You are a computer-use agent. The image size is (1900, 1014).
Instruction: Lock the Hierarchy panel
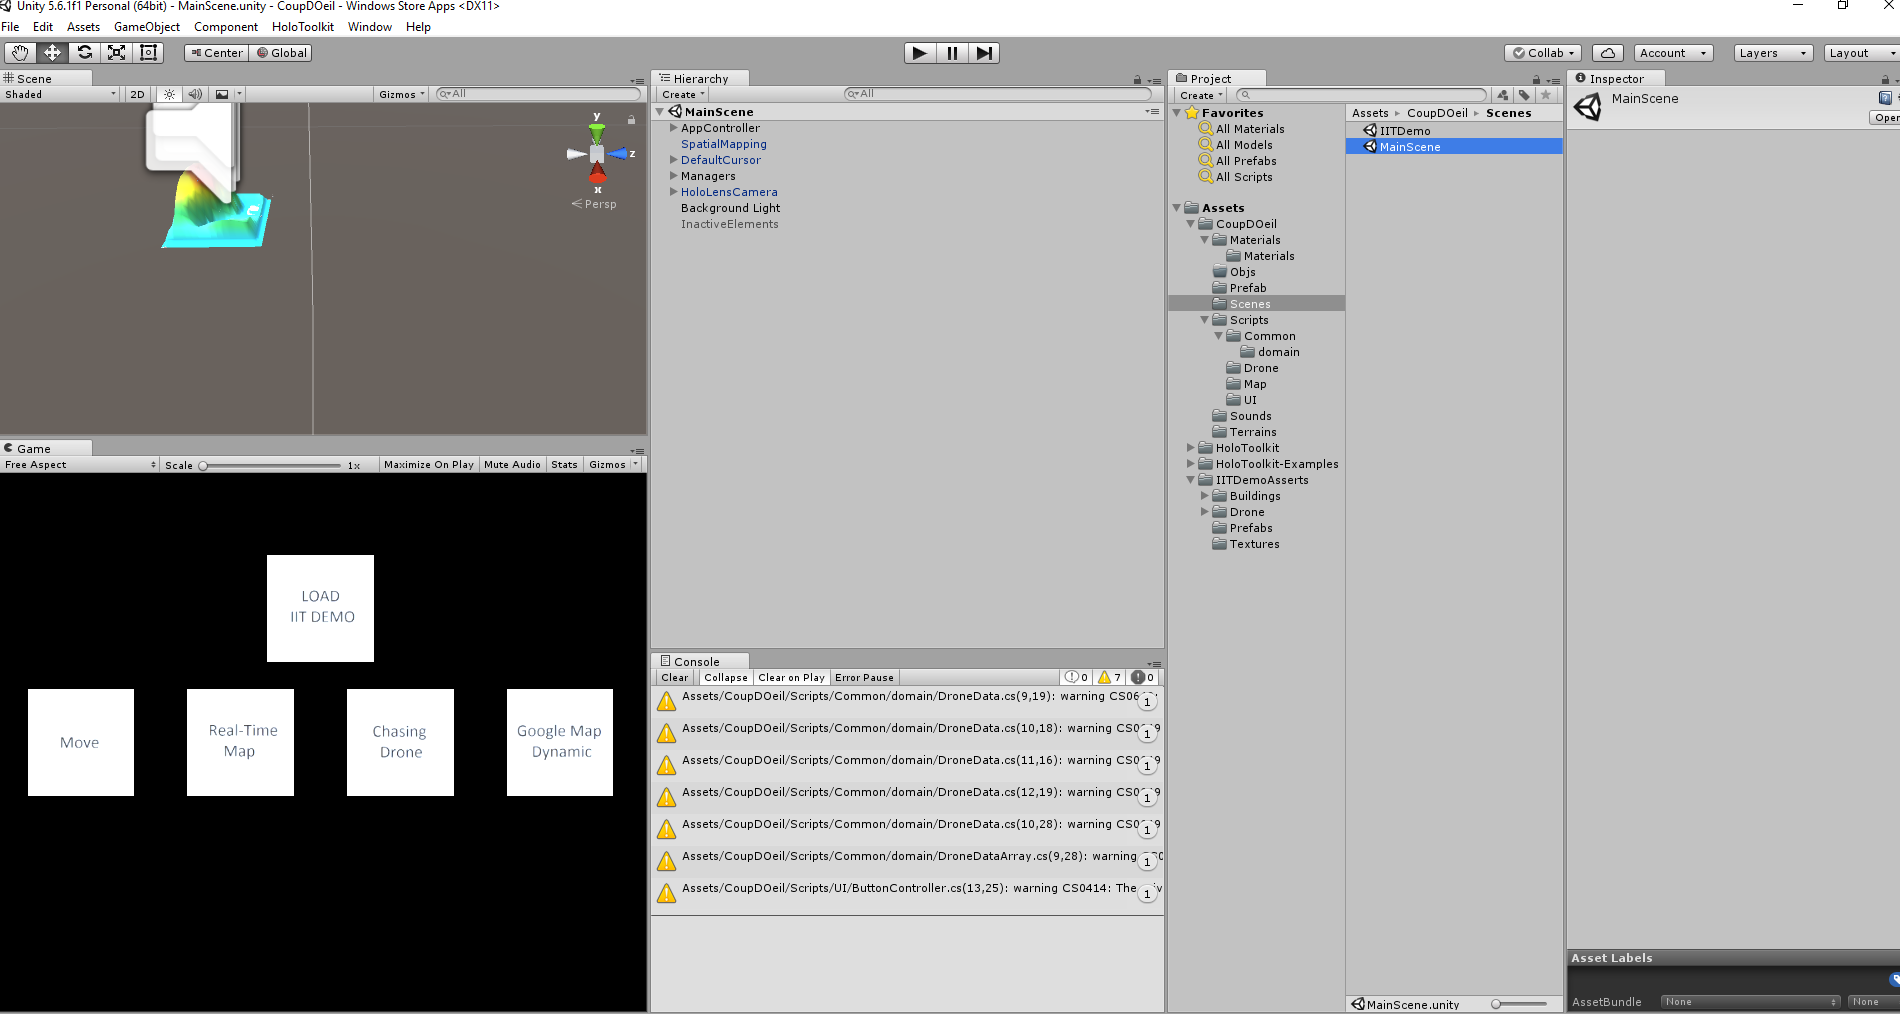click(1137, 80)
